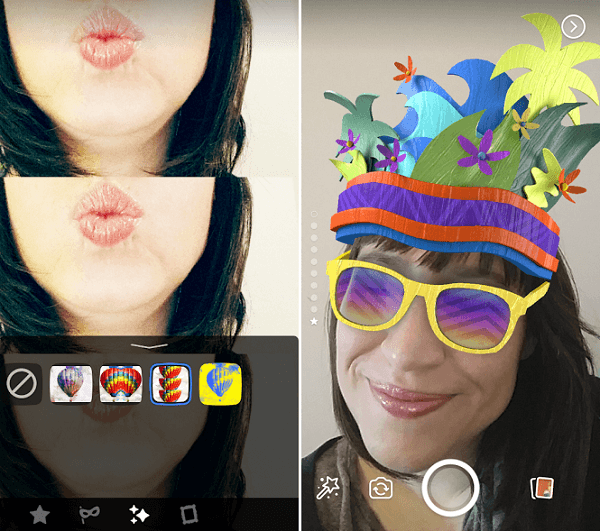The width and height of the screenshot is (600, 531).
Task: Open the photo gallery cards icon
Action: tap(542, 488)
